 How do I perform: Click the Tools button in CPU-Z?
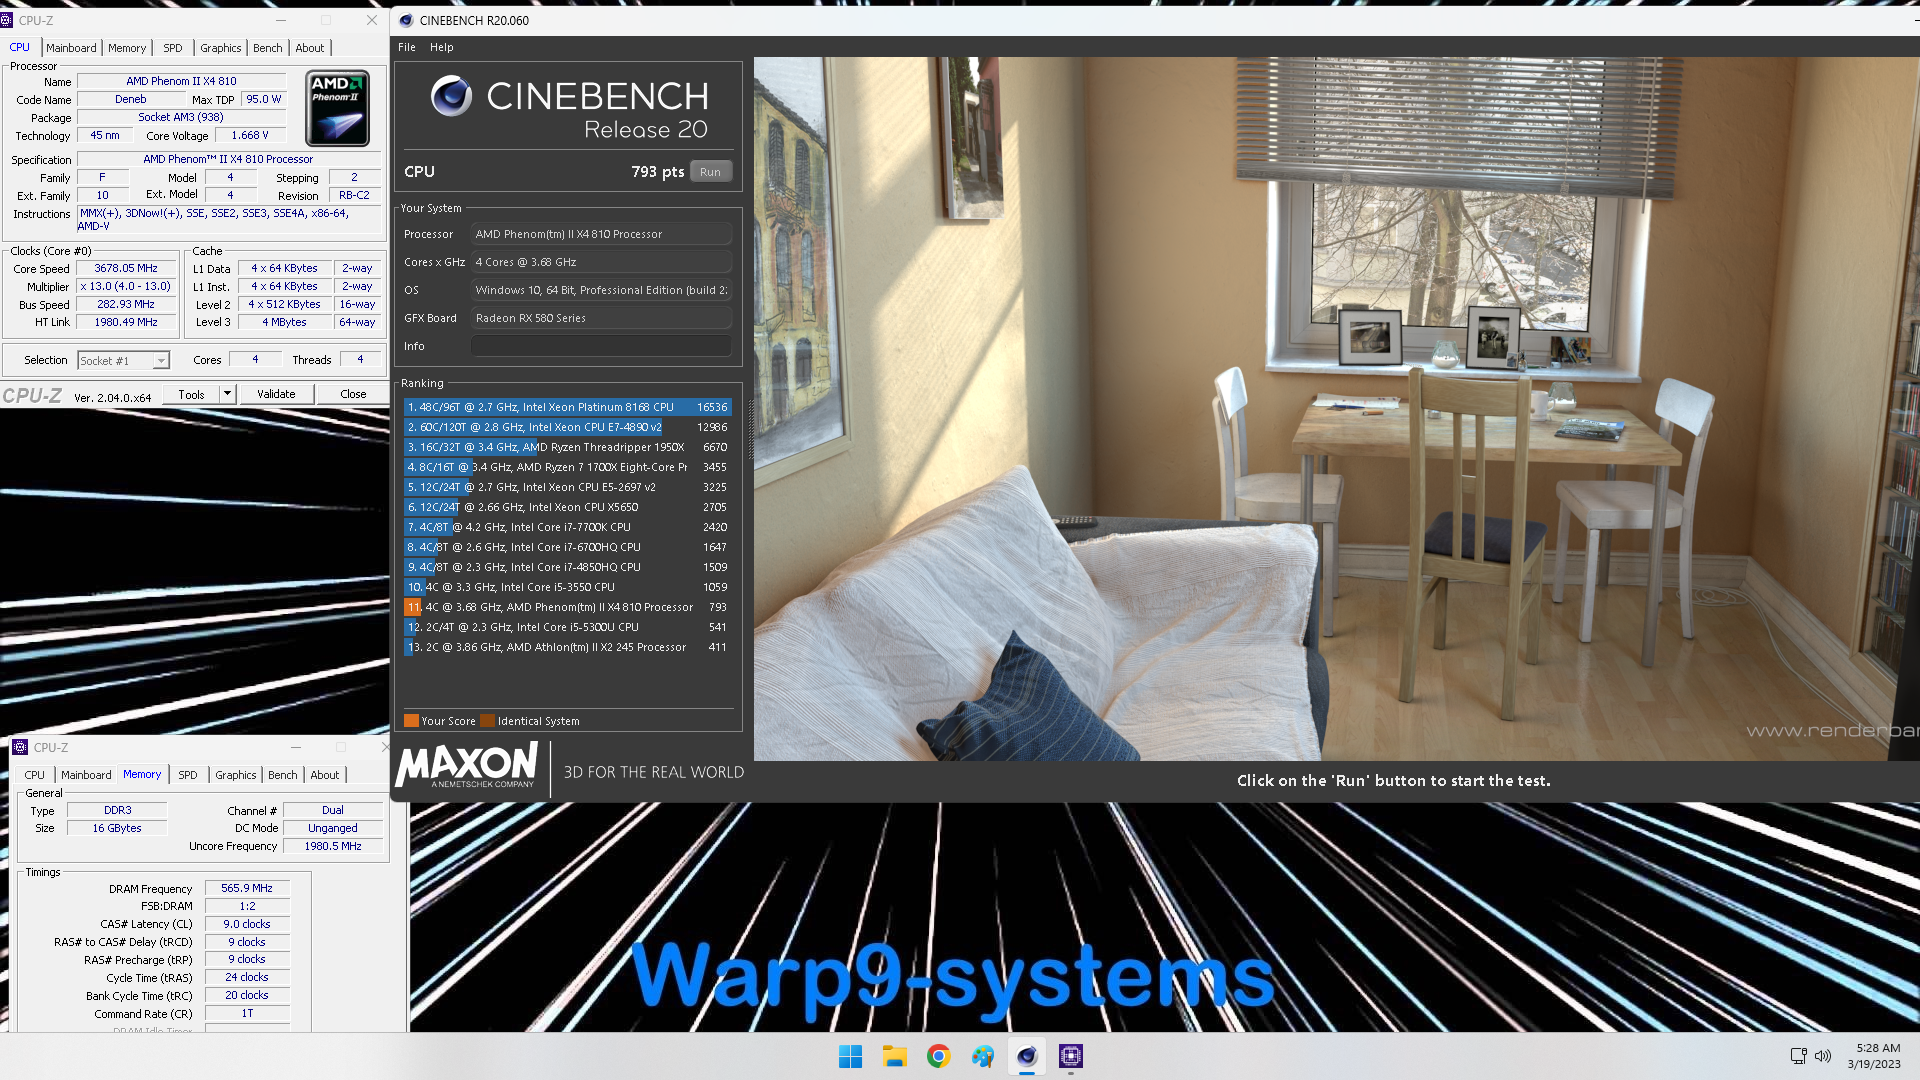coord(192,394)
